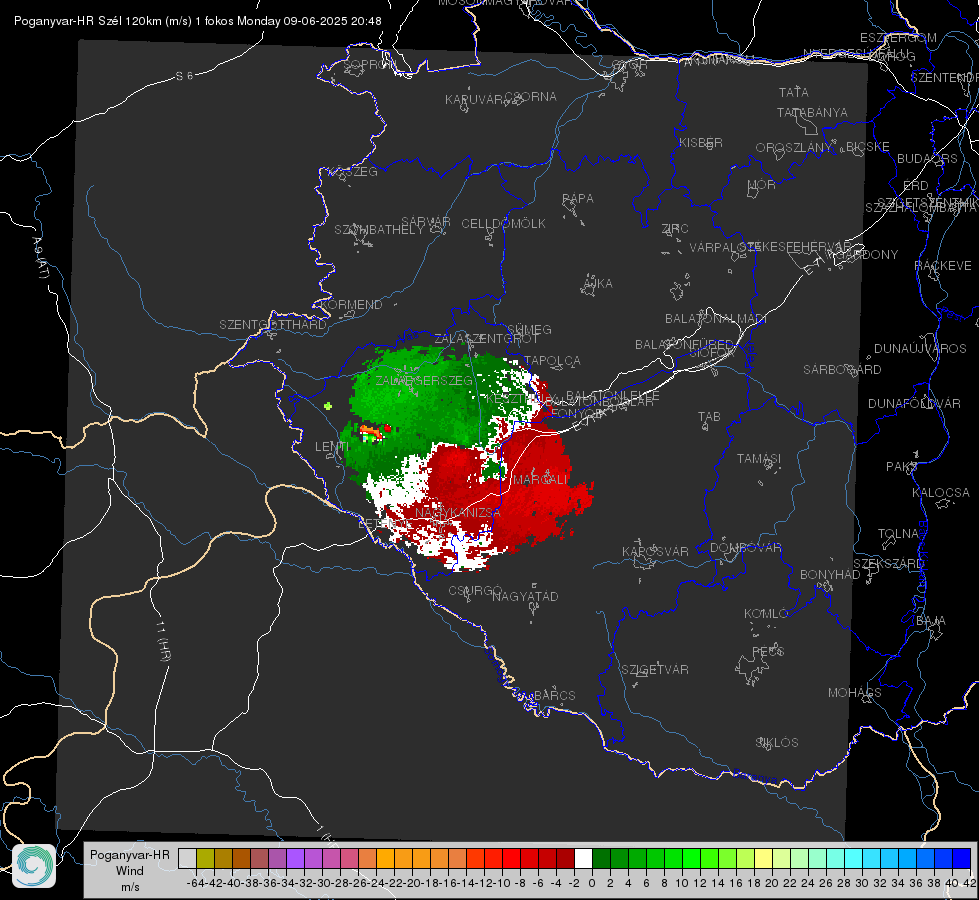
Task: Click the KAPUVÁR city label
Action: [x=475, y=99]
